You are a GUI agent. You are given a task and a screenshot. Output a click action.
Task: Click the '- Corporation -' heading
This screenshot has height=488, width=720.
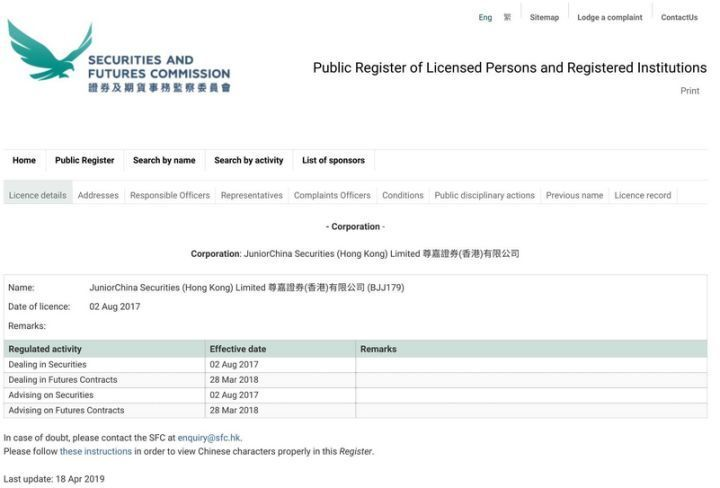tap(355, 226)
